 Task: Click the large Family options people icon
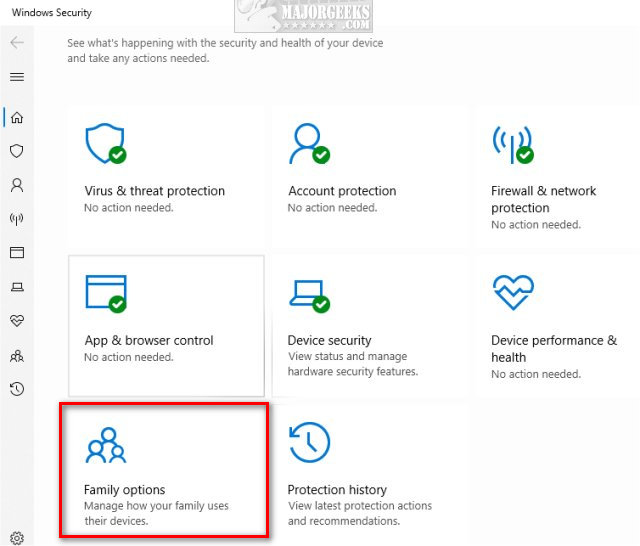click(x=106, y=445)
